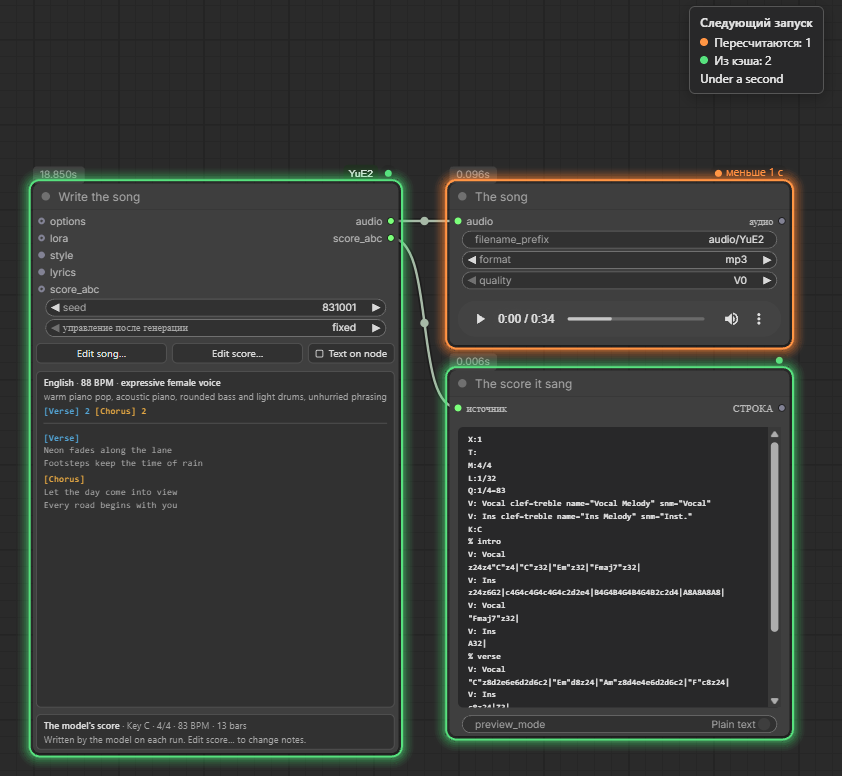Click the audio input socket on The song node
842x776 pixels.
(x=458, y=221)
